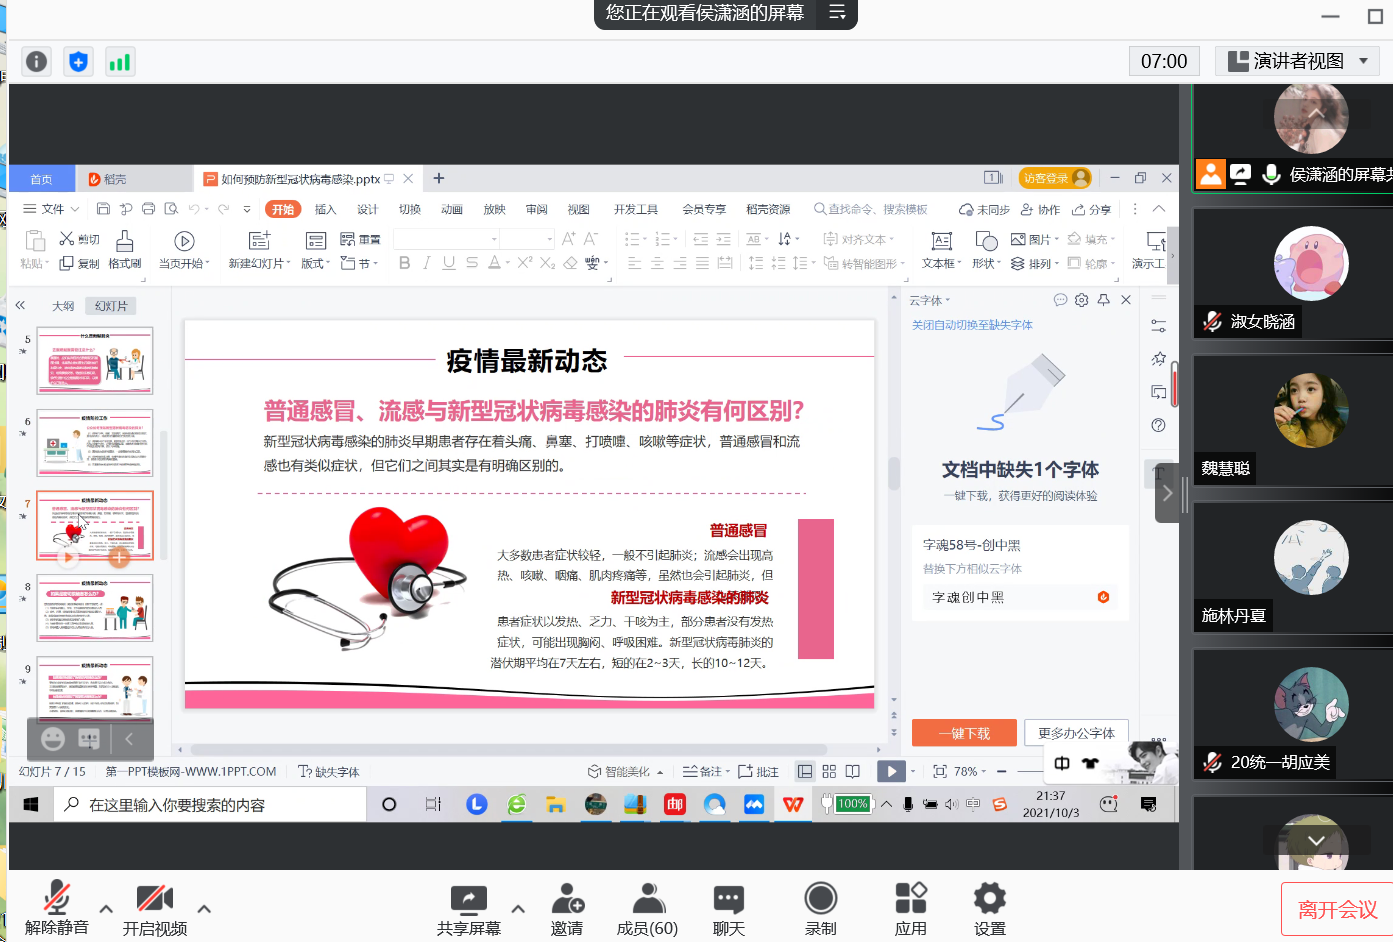Open meeting Settings gear icon
This screenshot has width=1393, height=942.
click(x=989, y=899)
